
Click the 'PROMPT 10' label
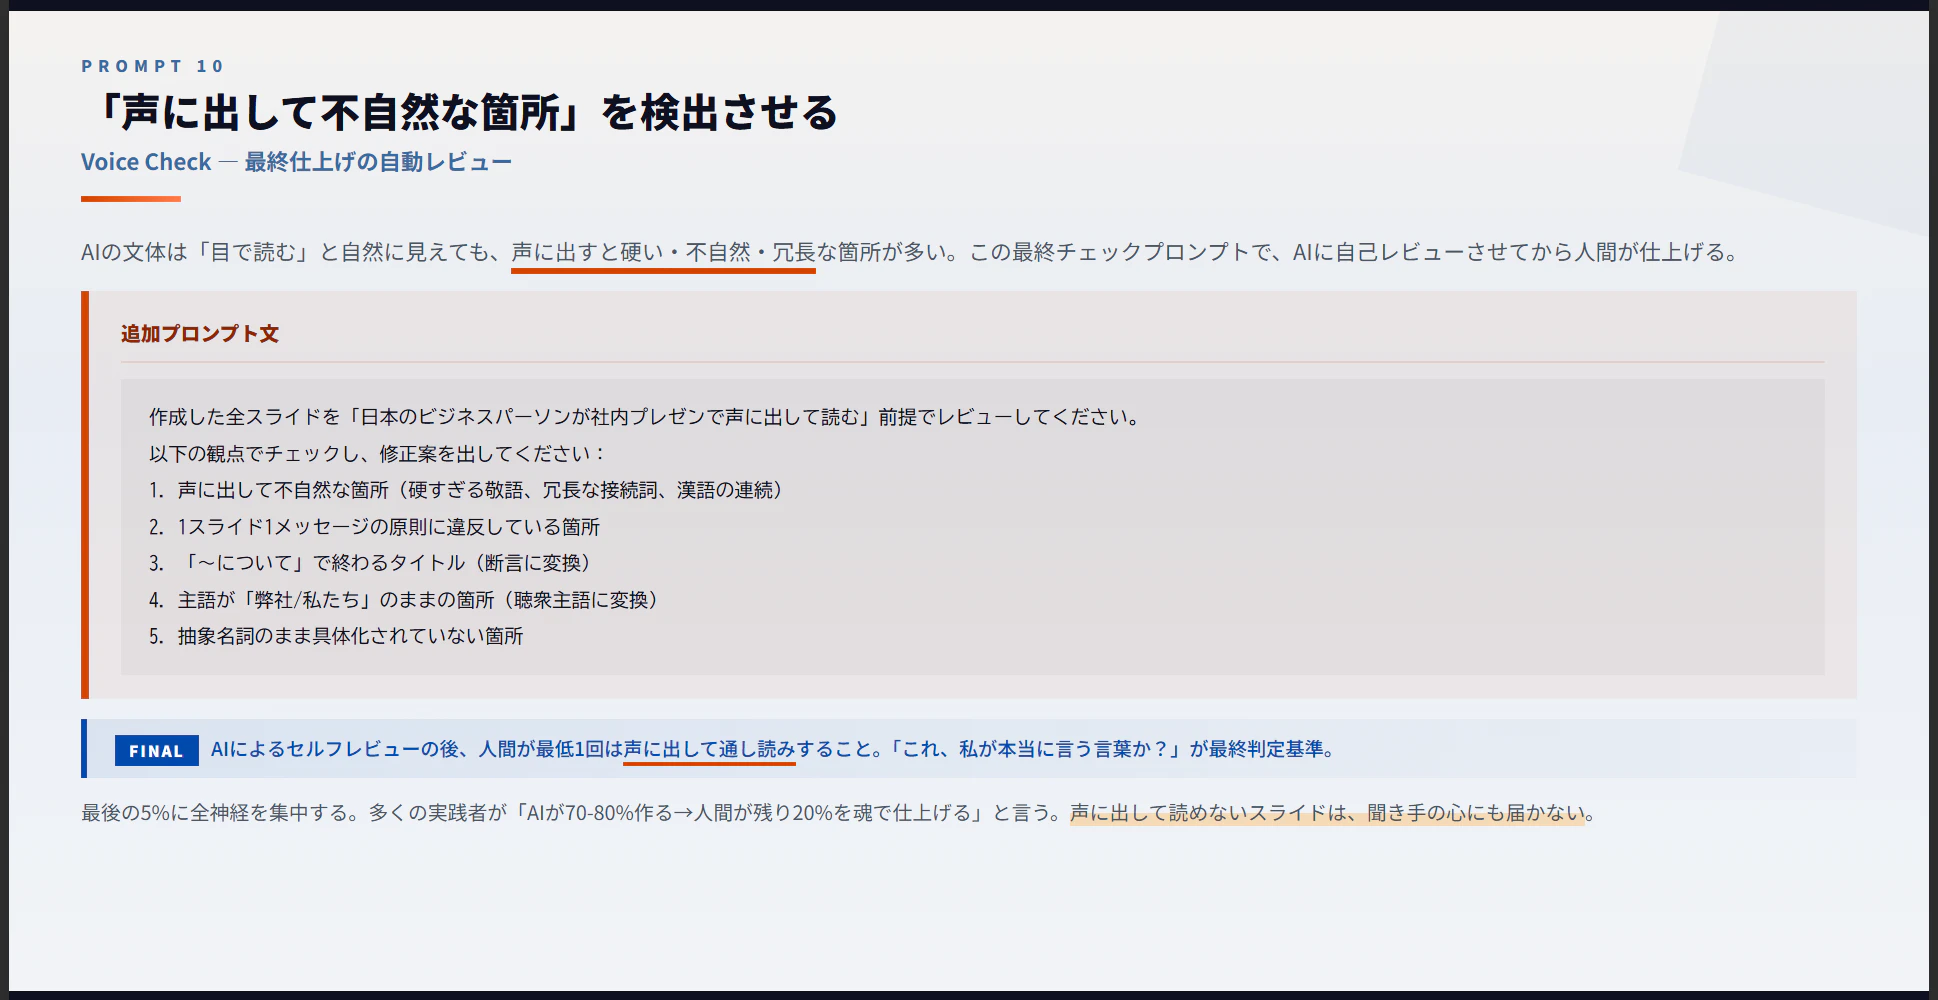(153, 66)
